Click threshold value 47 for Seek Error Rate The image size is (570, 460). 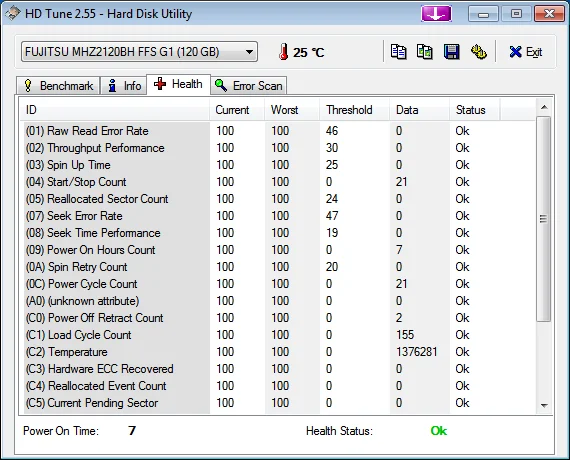(x=332, y=216)
